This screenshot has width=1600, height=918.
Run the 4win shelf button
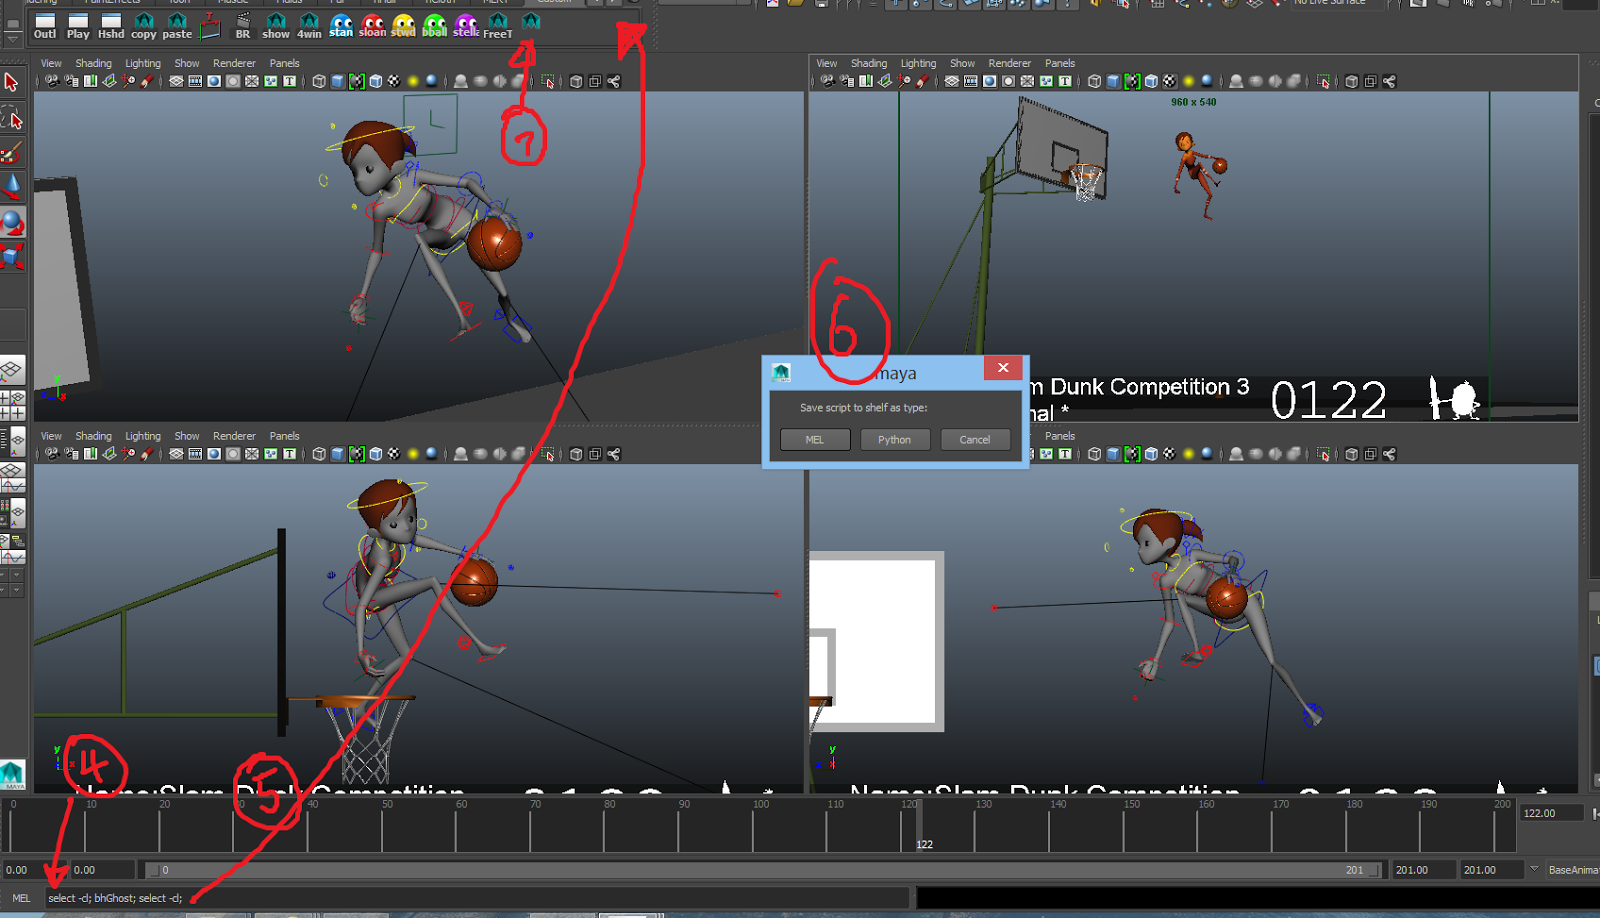click(x=309, y=26)
